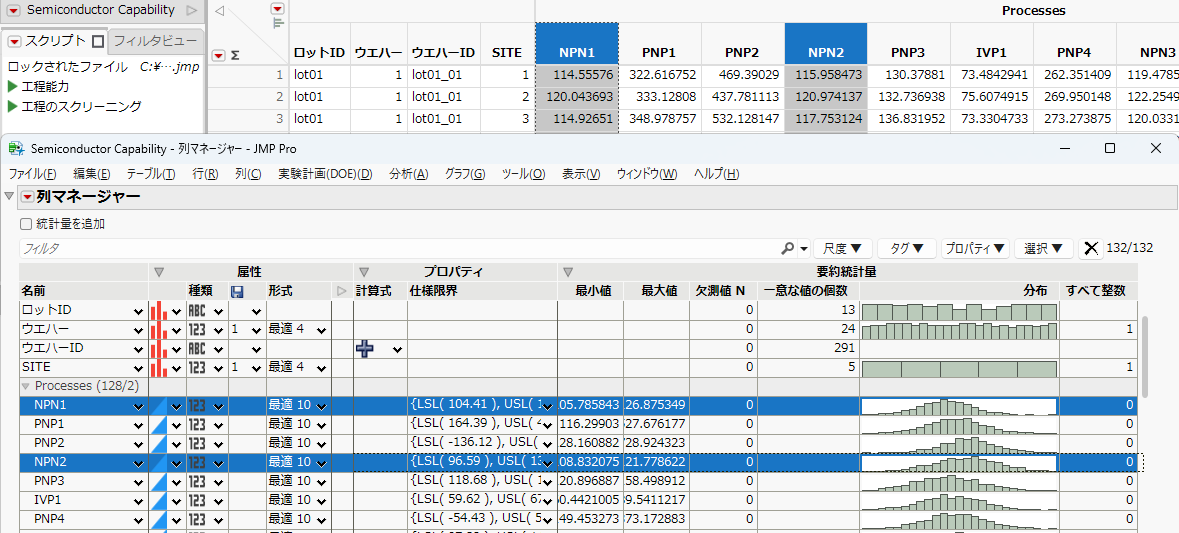
Task: Open red triangle menu of スクリプト tab
Action: point(14,41)
